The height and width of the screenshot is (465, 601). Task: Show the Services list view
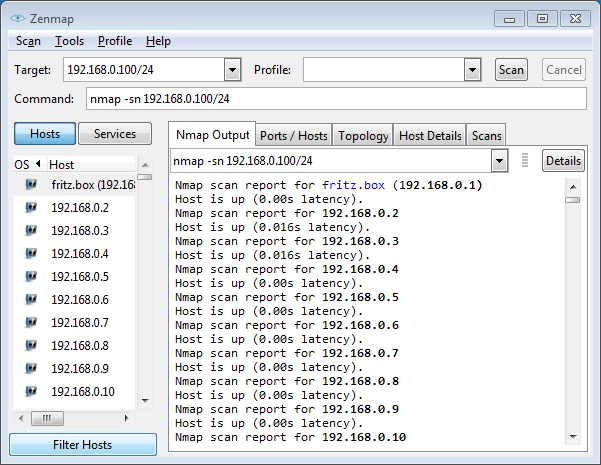tap(115, 134)
